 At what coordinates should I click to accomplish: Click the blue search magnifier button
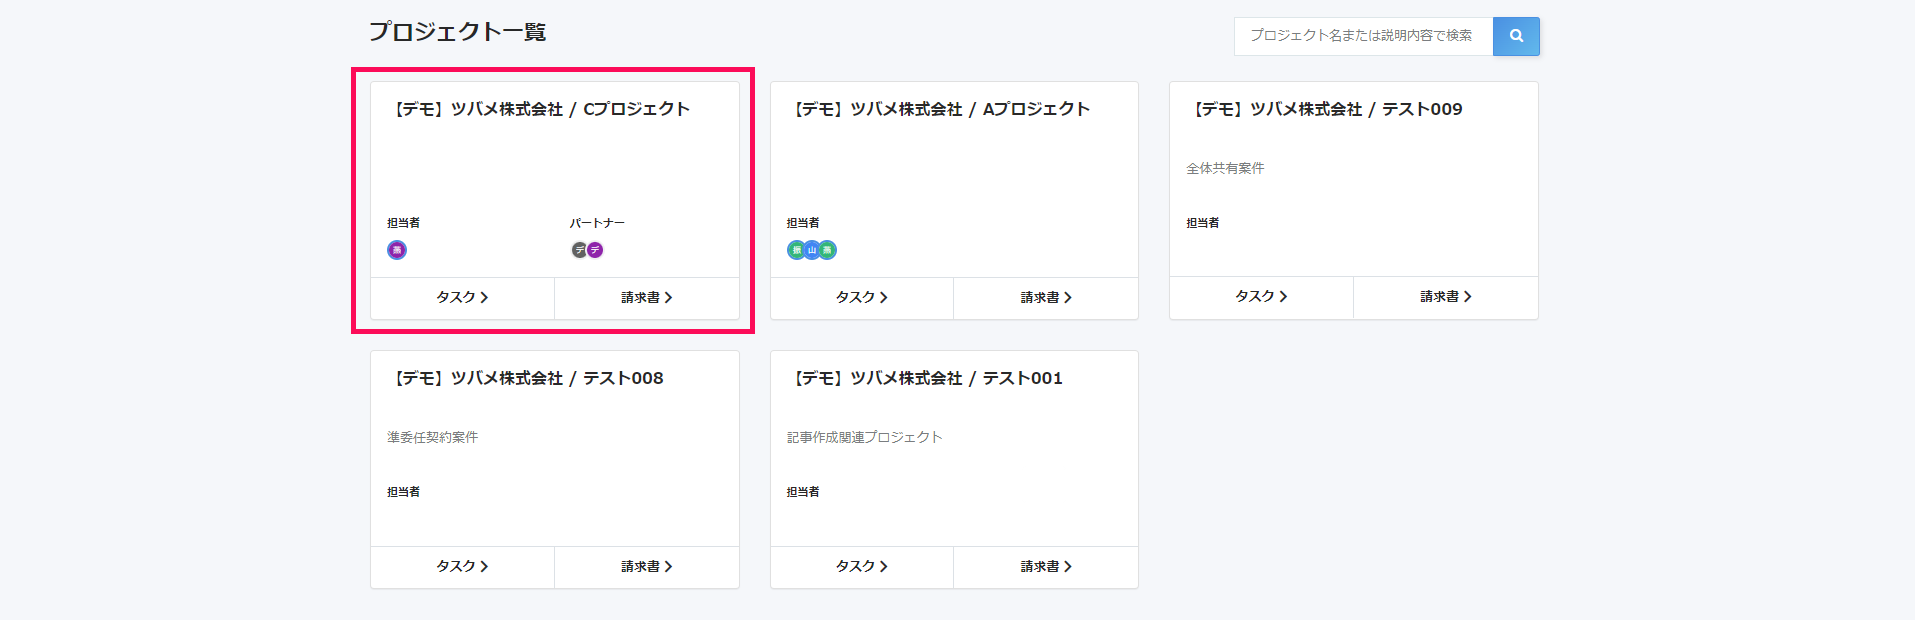[1516, 36]
